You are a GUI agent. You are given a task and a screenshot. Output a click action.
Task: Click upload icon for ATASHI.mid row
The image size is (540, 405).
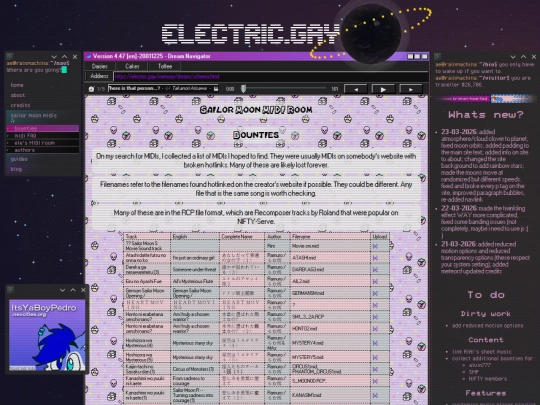[x=375, y=258]
